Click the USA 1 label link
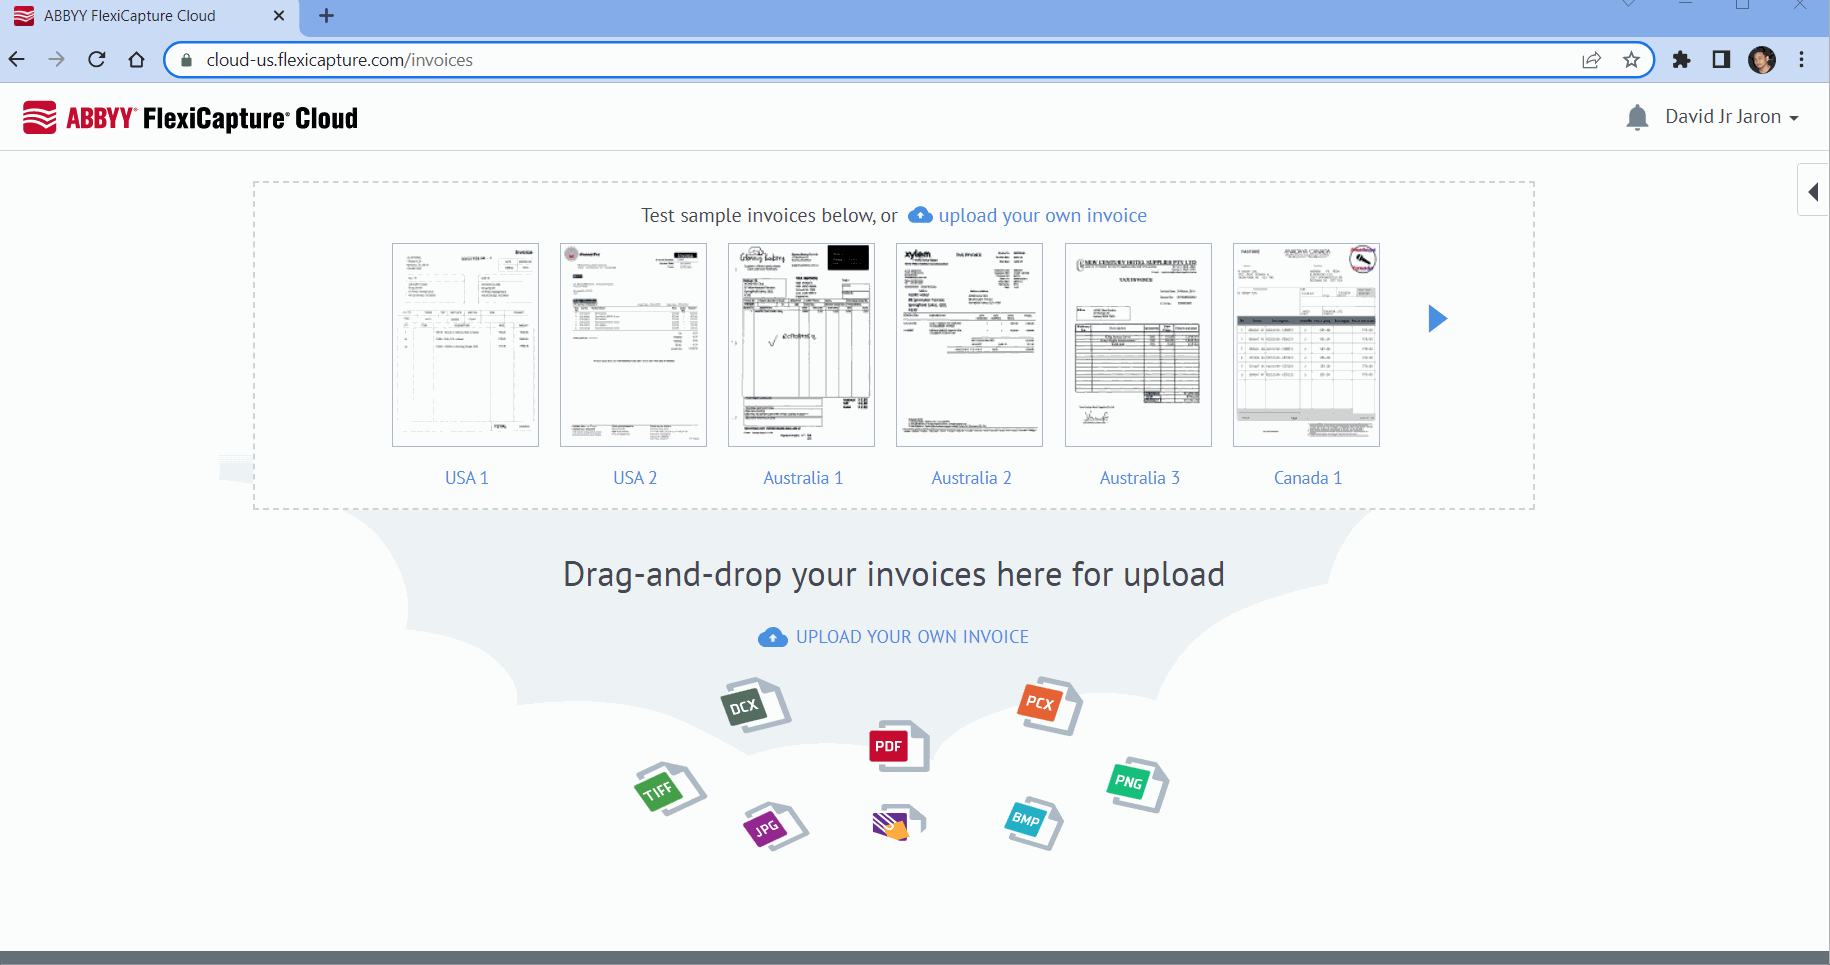The height and width of the screenshot is (965, 1830). tap(467, 478)
